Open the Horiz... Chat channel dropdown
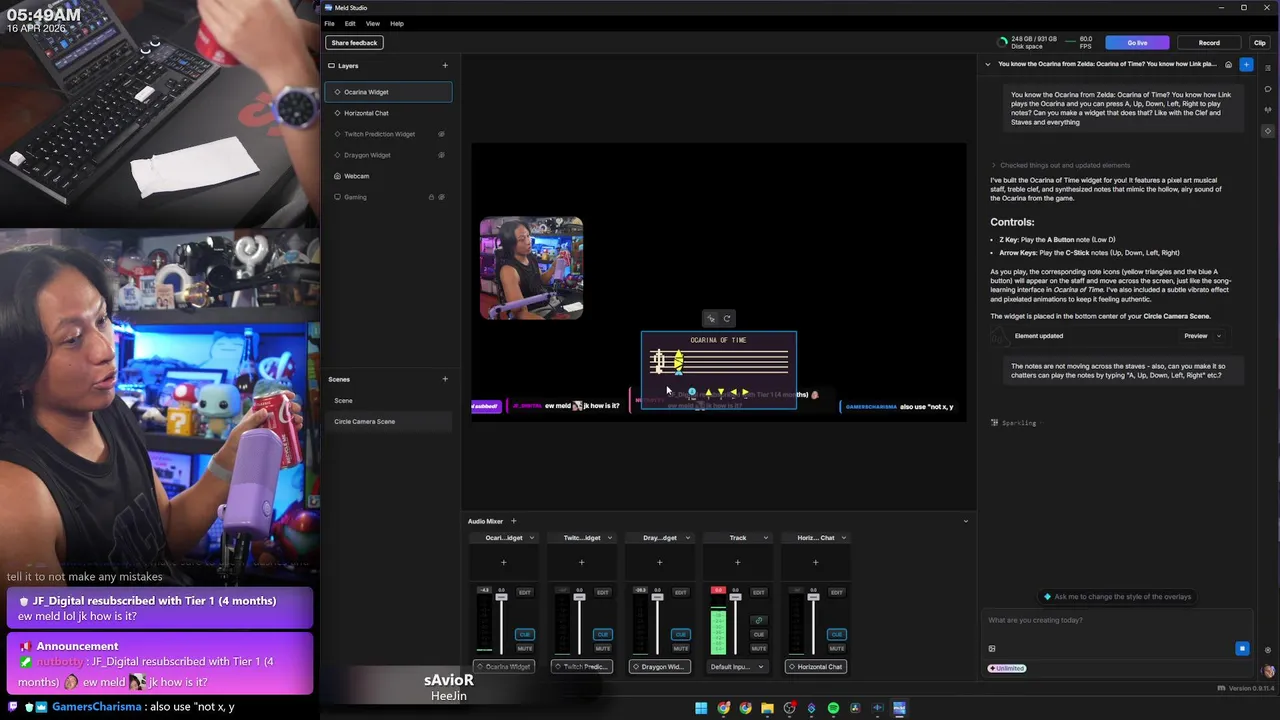Screen dimensions: 1280x720 tap(844, 538)
